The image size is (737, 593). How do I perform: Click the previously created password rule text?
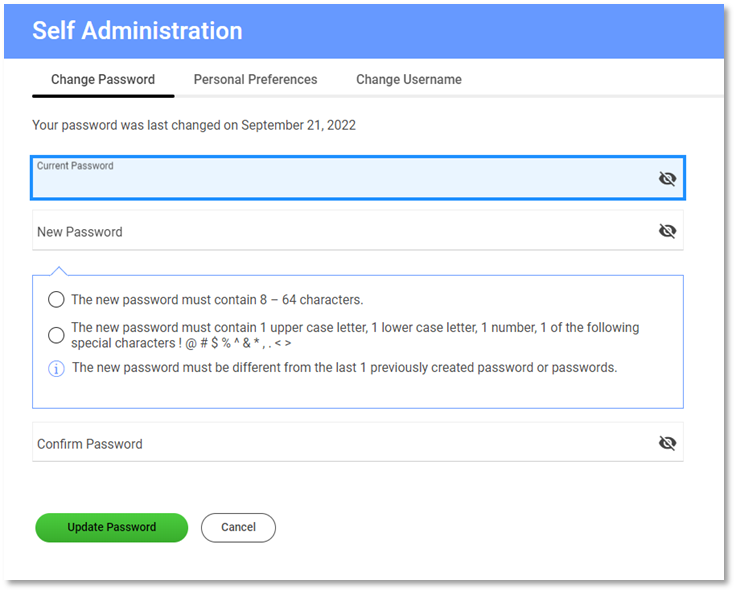(x=344, y=368)
